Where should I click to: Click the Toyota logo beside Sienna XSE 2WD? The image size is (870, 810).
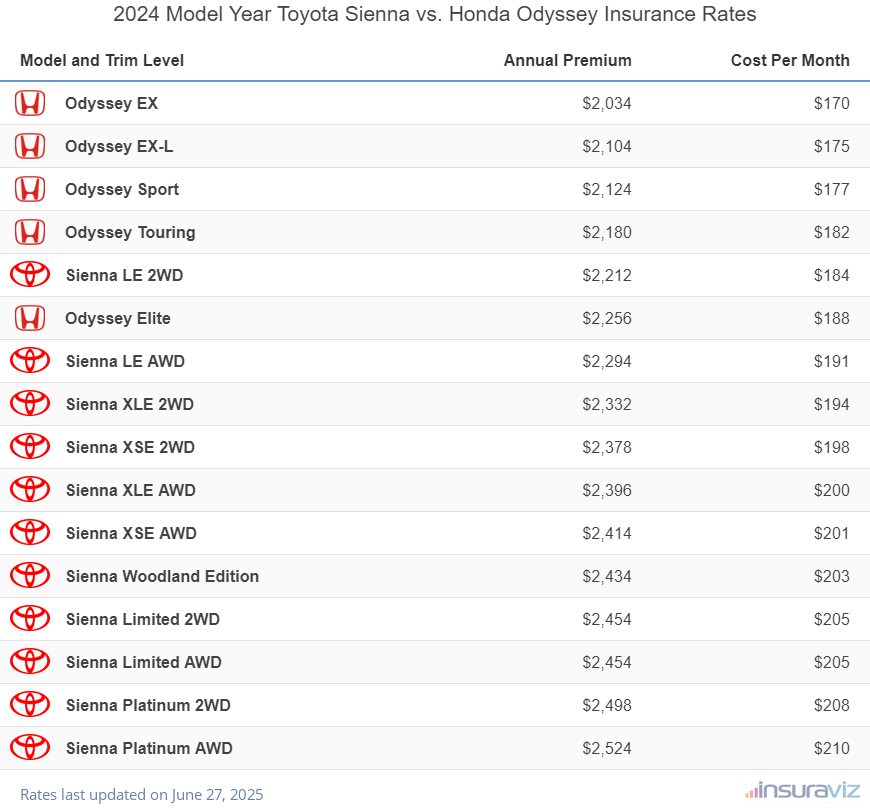coord(30,447)
